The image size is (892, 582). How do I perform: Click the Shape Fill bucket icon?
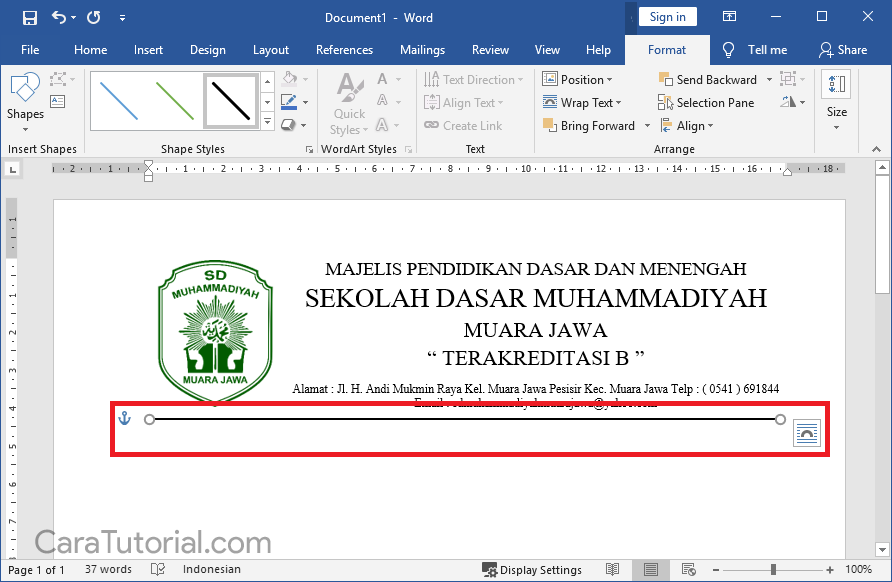(290, 79)
